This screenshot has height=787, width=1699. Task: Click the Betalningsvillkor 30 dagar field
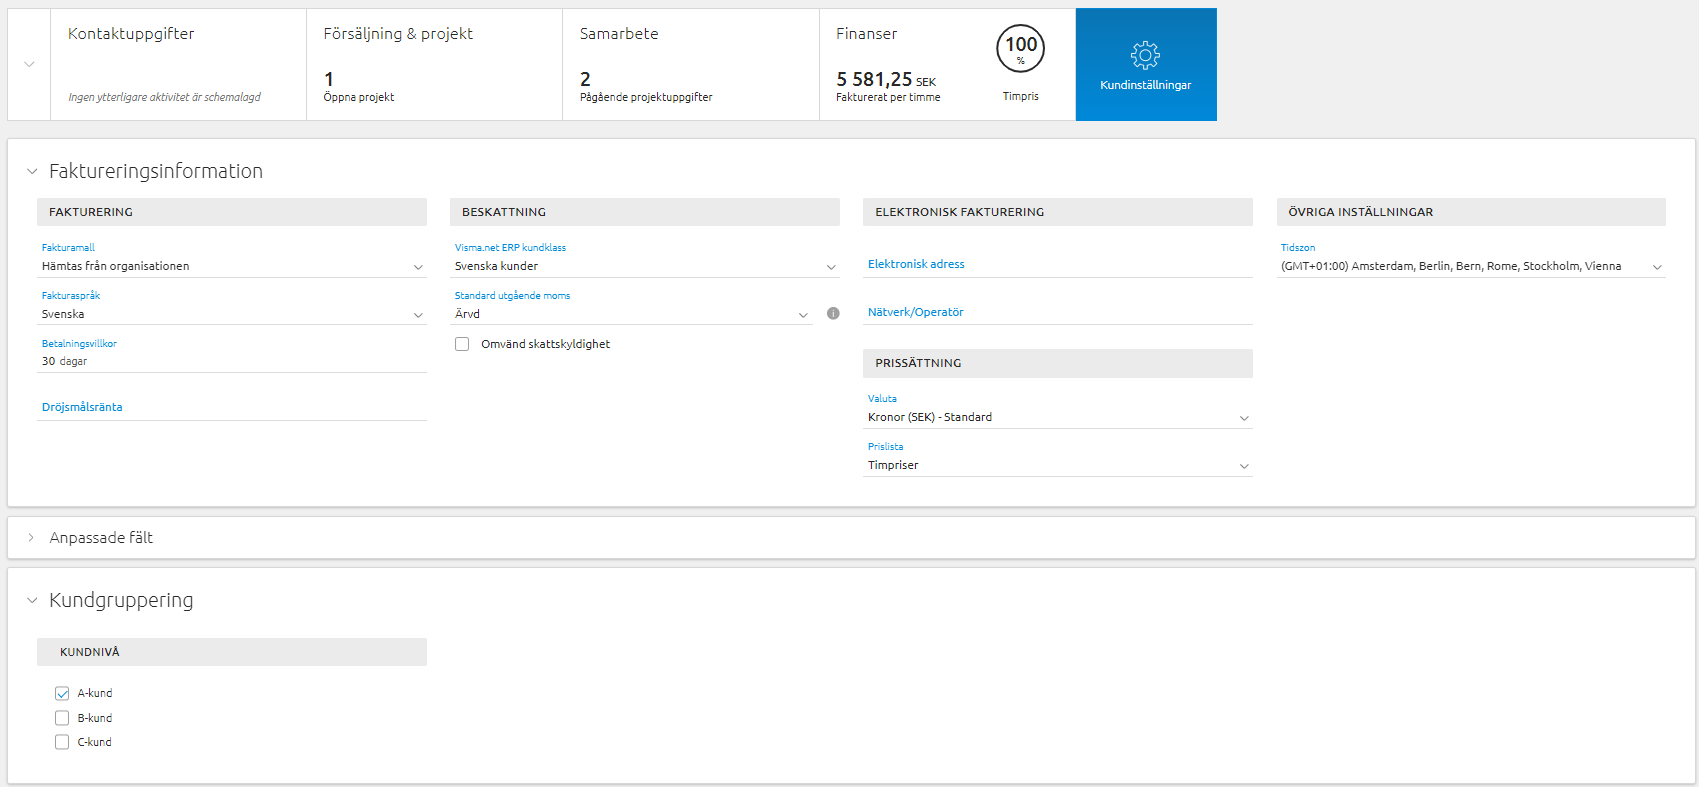(x=232, y=361)
